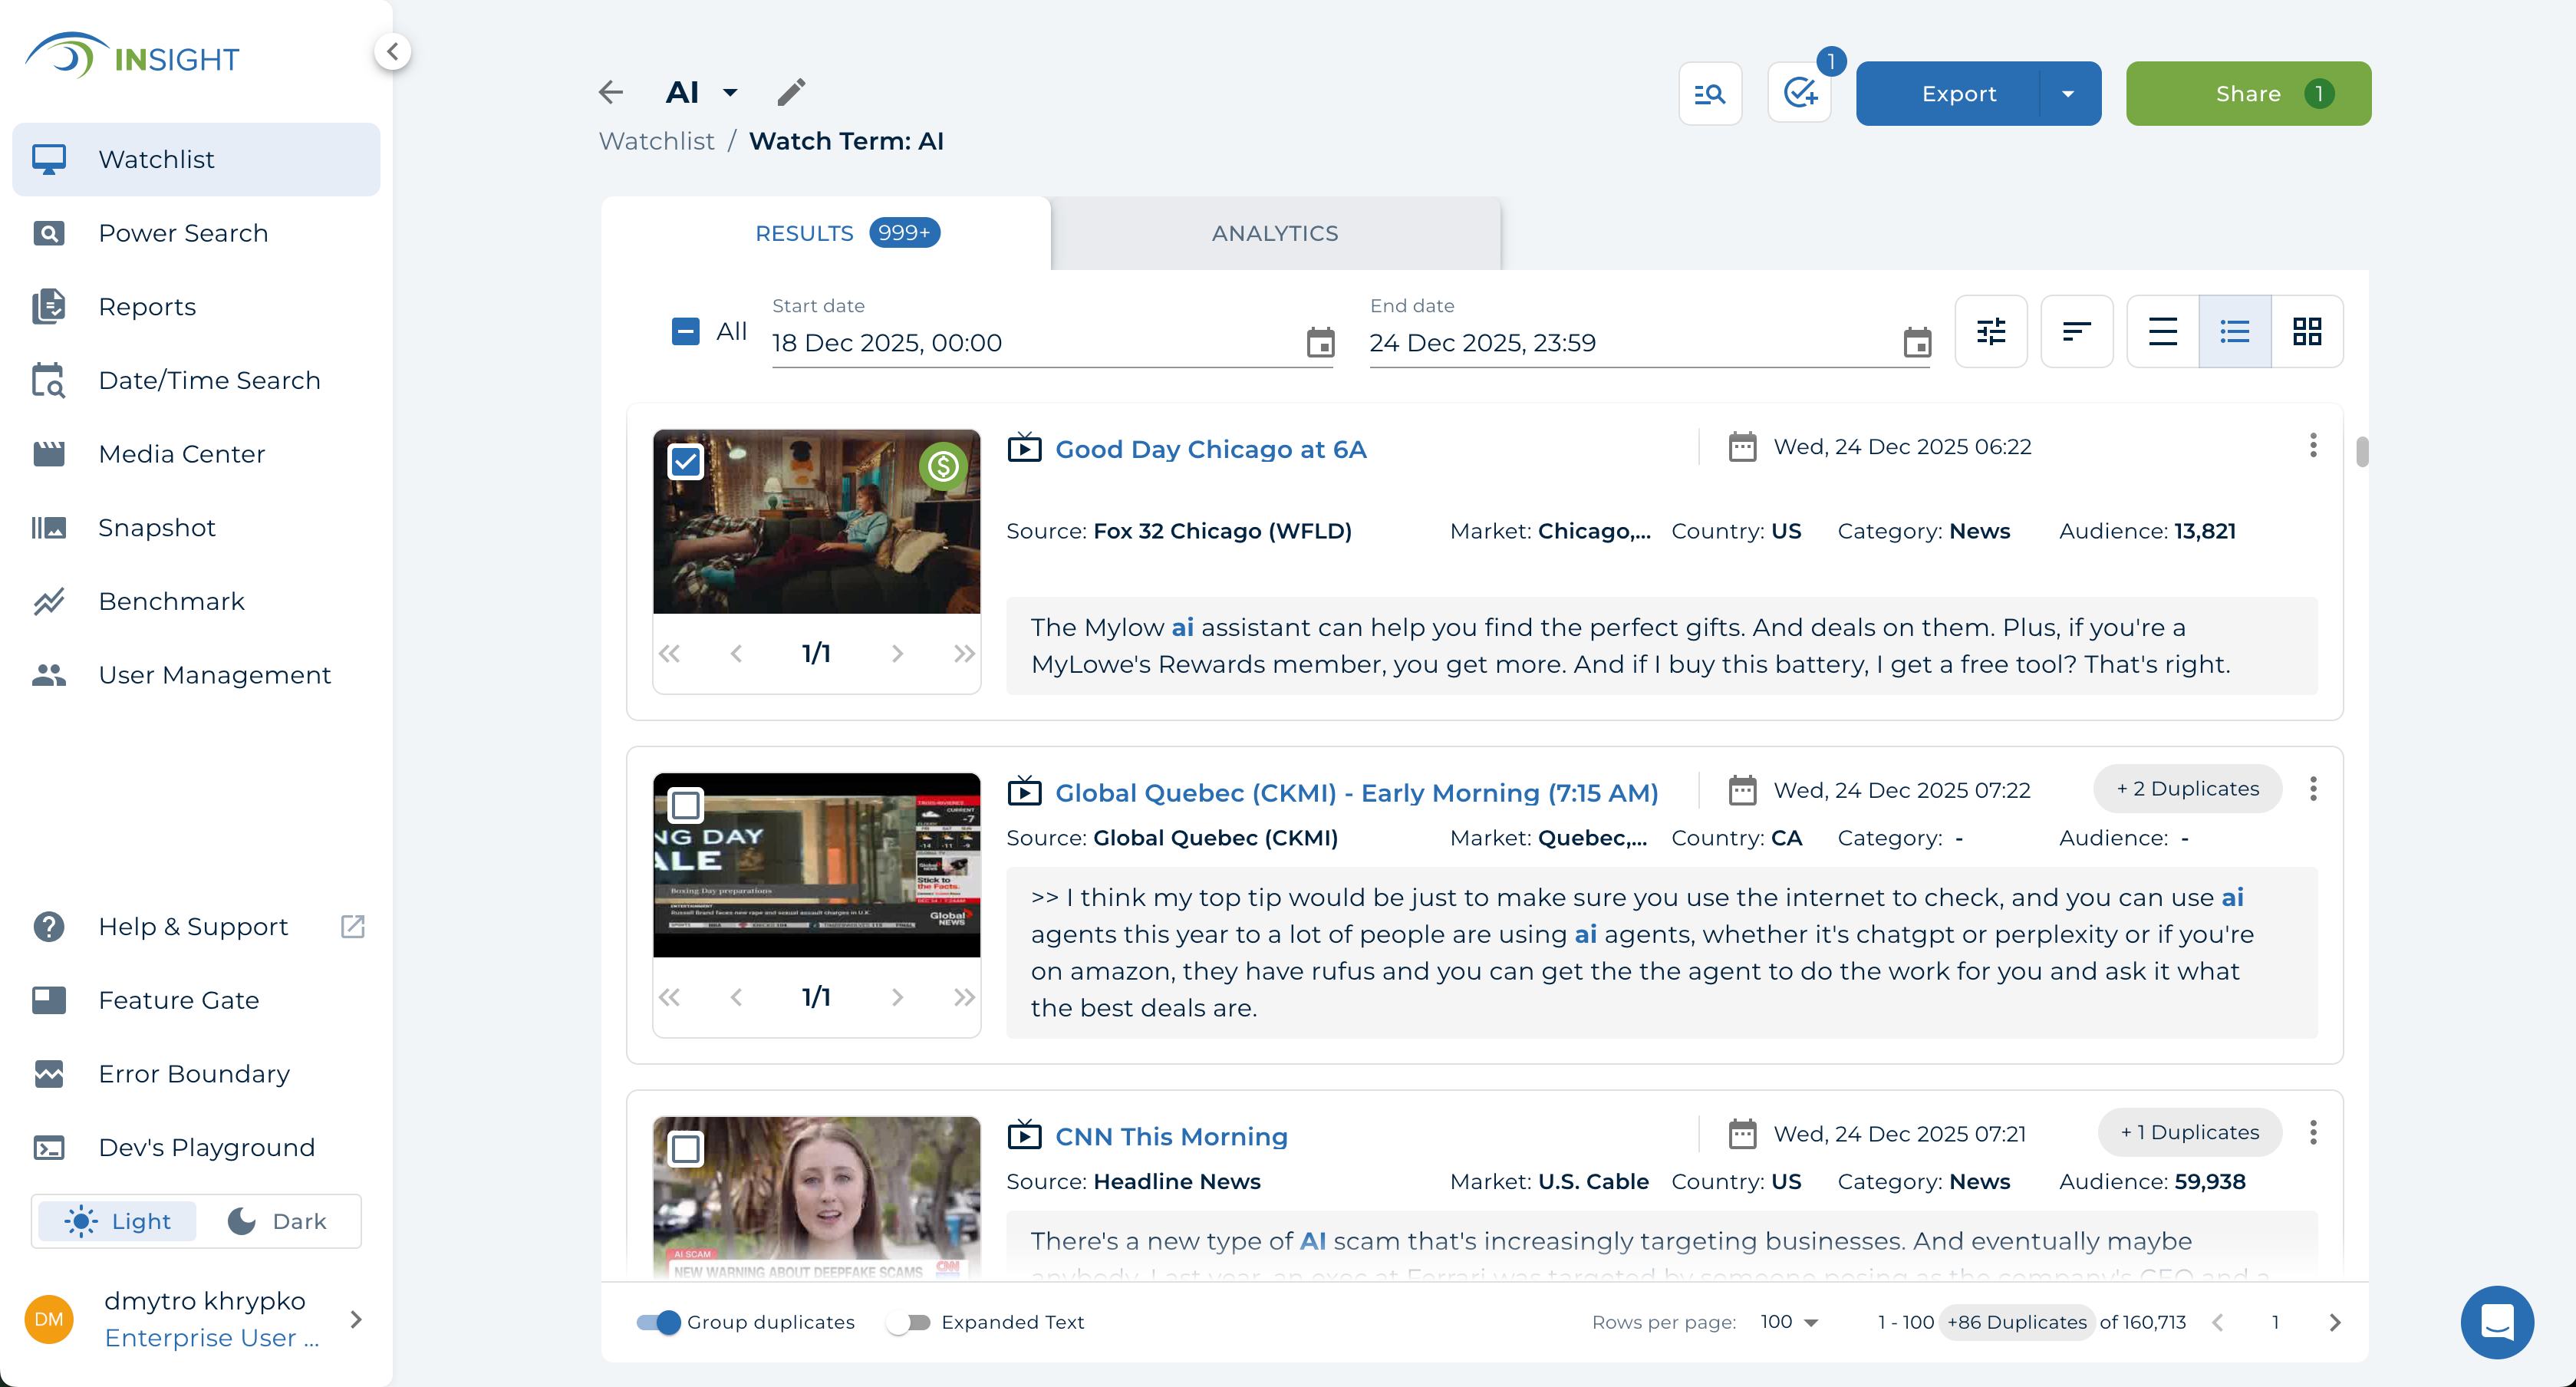This screenshot has height=1387, width=2576.
Task: Enable the Expanded Text switch
Action: 908,1323
